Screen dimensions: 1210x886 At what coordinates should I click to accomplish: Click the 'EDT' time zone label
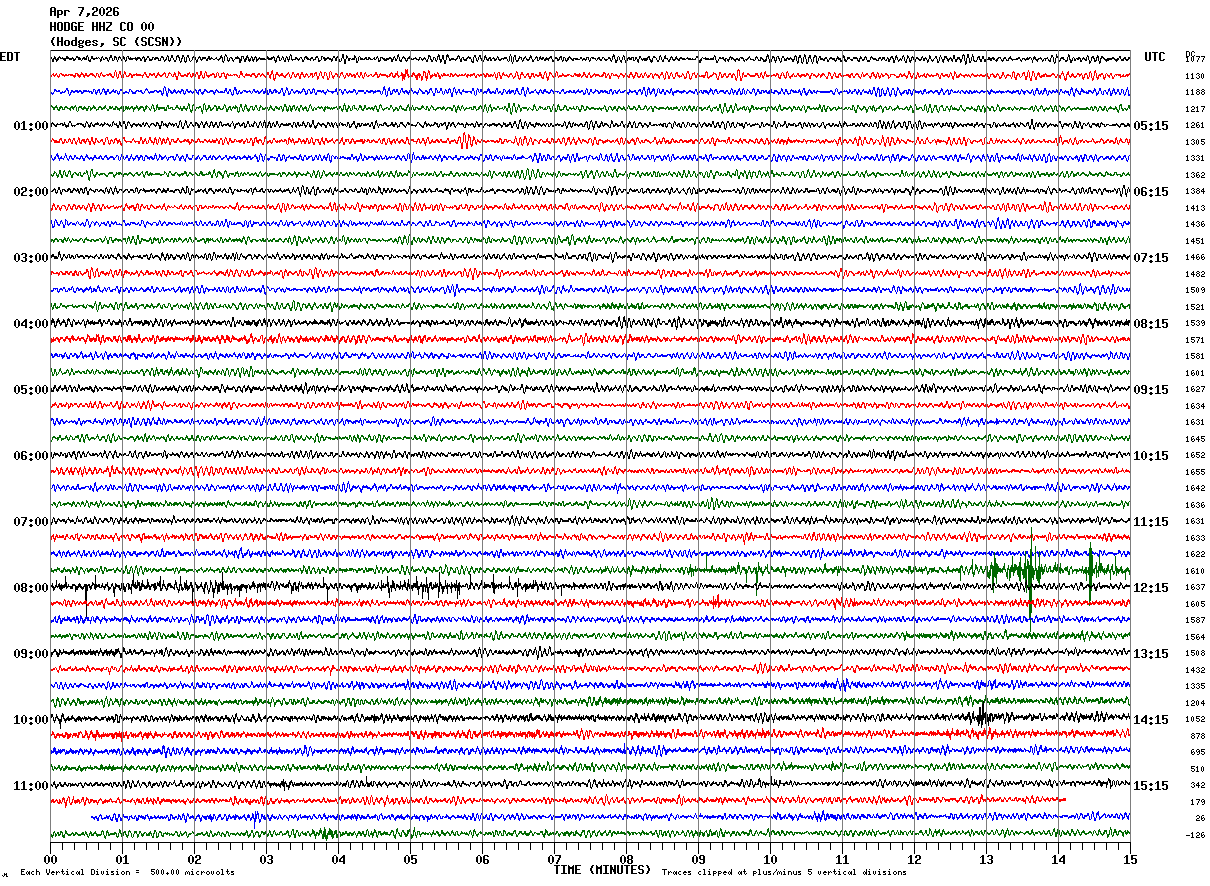10,57
